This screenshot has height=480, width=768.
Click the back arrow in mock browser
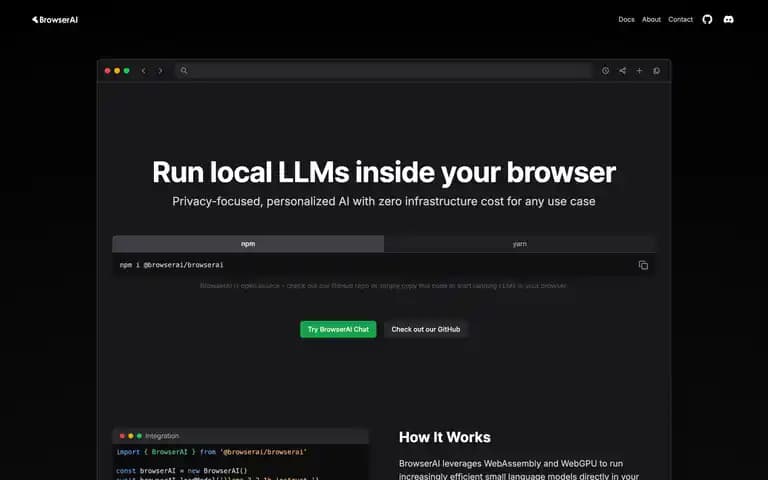(x=144, y=71)
